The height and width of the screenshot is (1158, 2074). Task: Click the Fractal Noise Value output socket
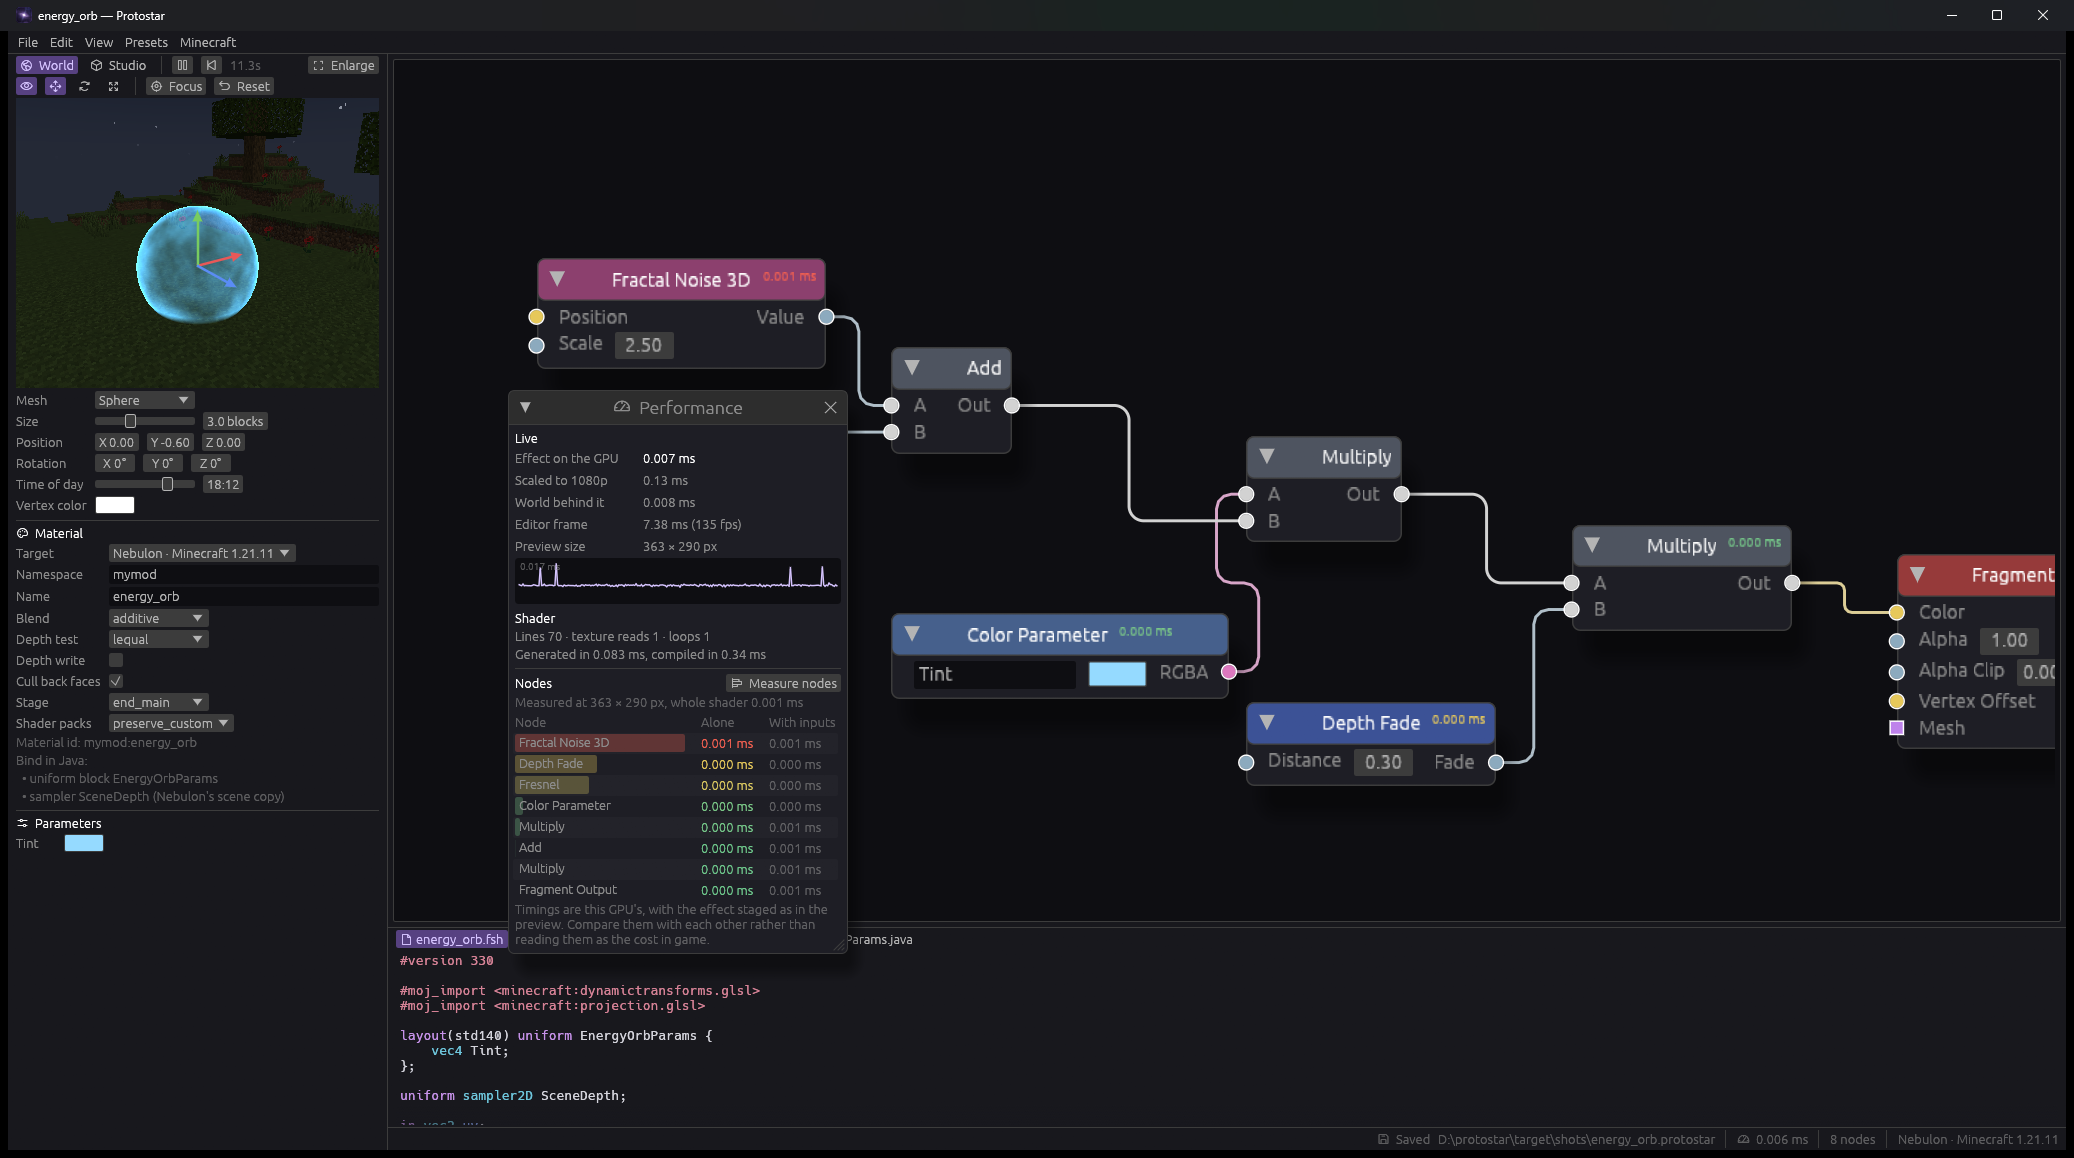826,317
